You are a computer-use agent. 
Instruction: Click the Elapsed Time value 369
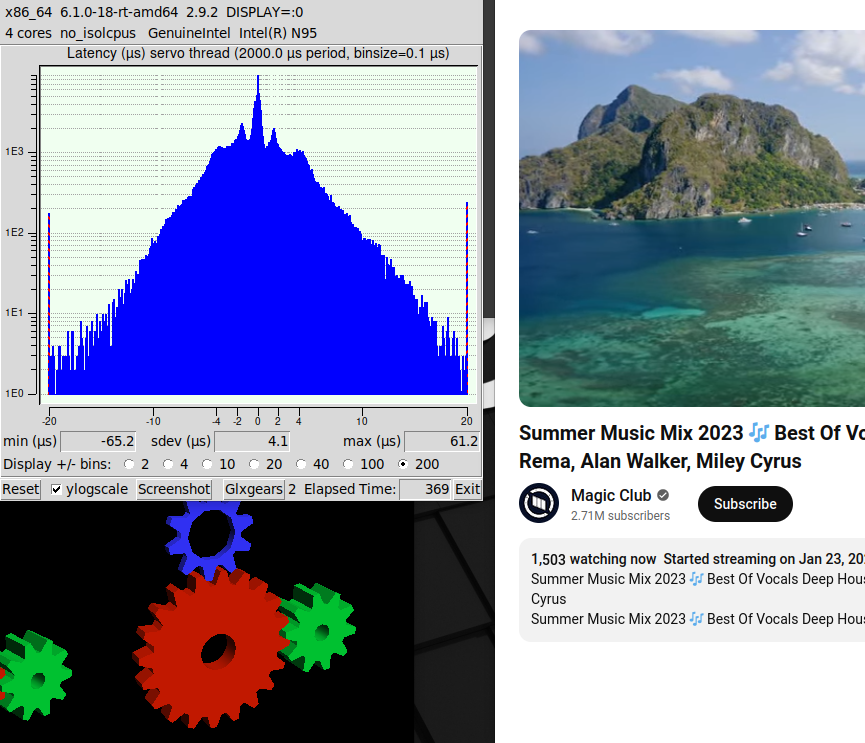[x=425, y=489]
